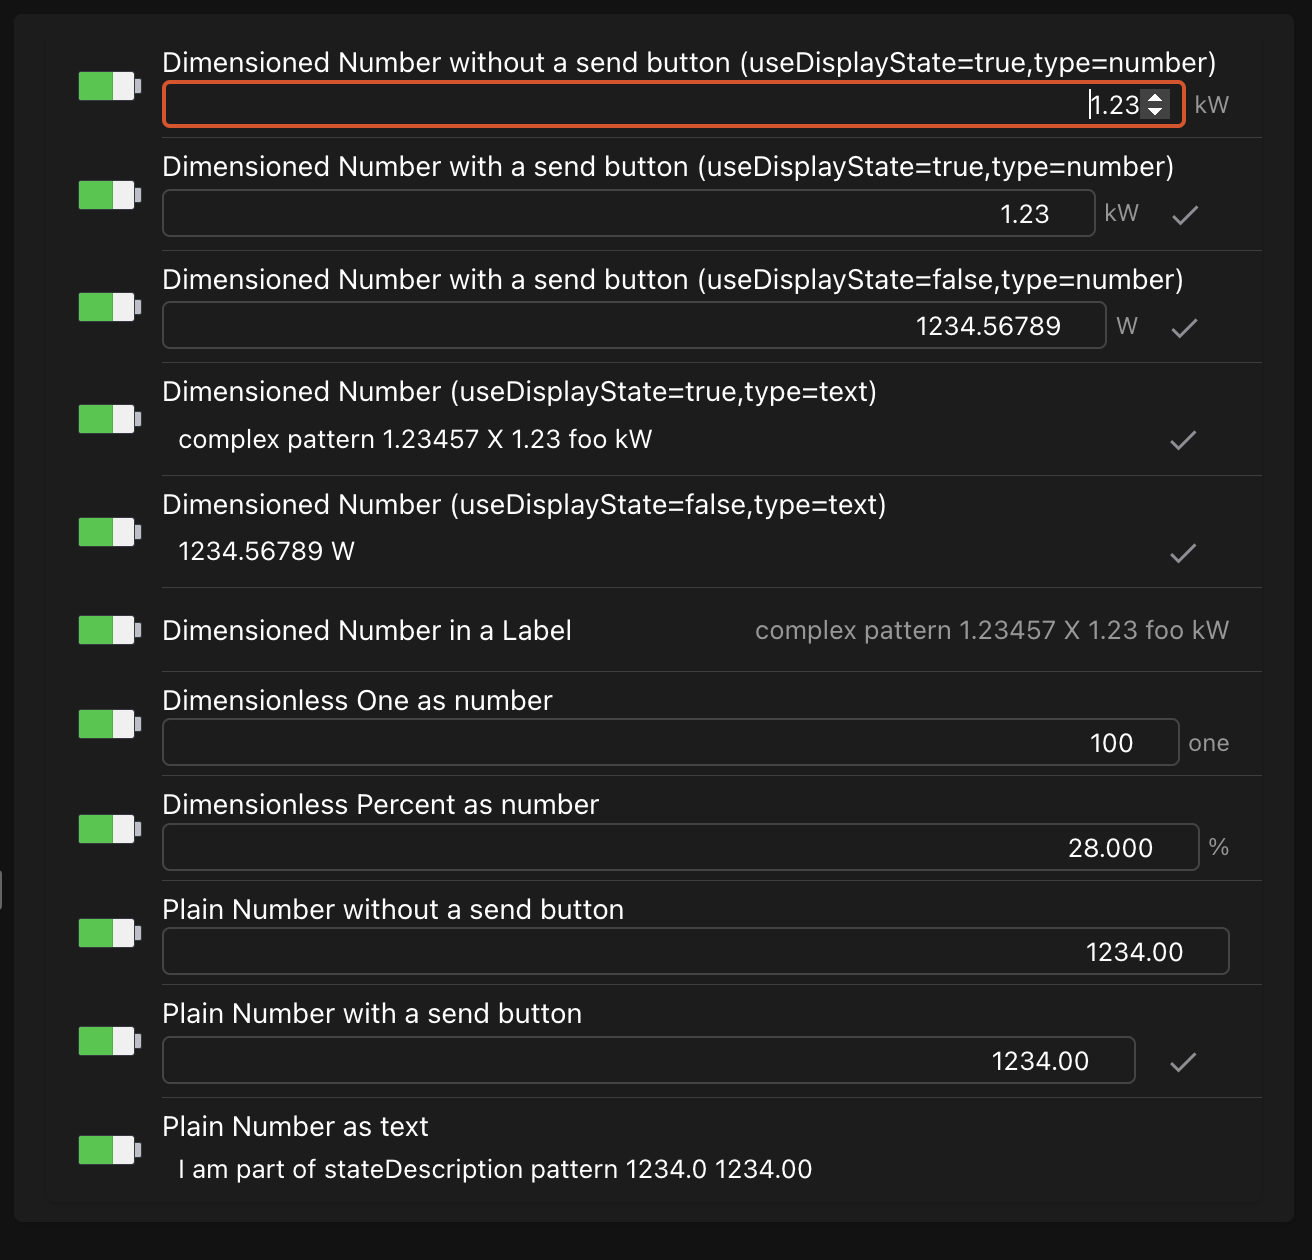
Task: Click battery icon beside Plain Number as text
Action: pos(109,1150)
